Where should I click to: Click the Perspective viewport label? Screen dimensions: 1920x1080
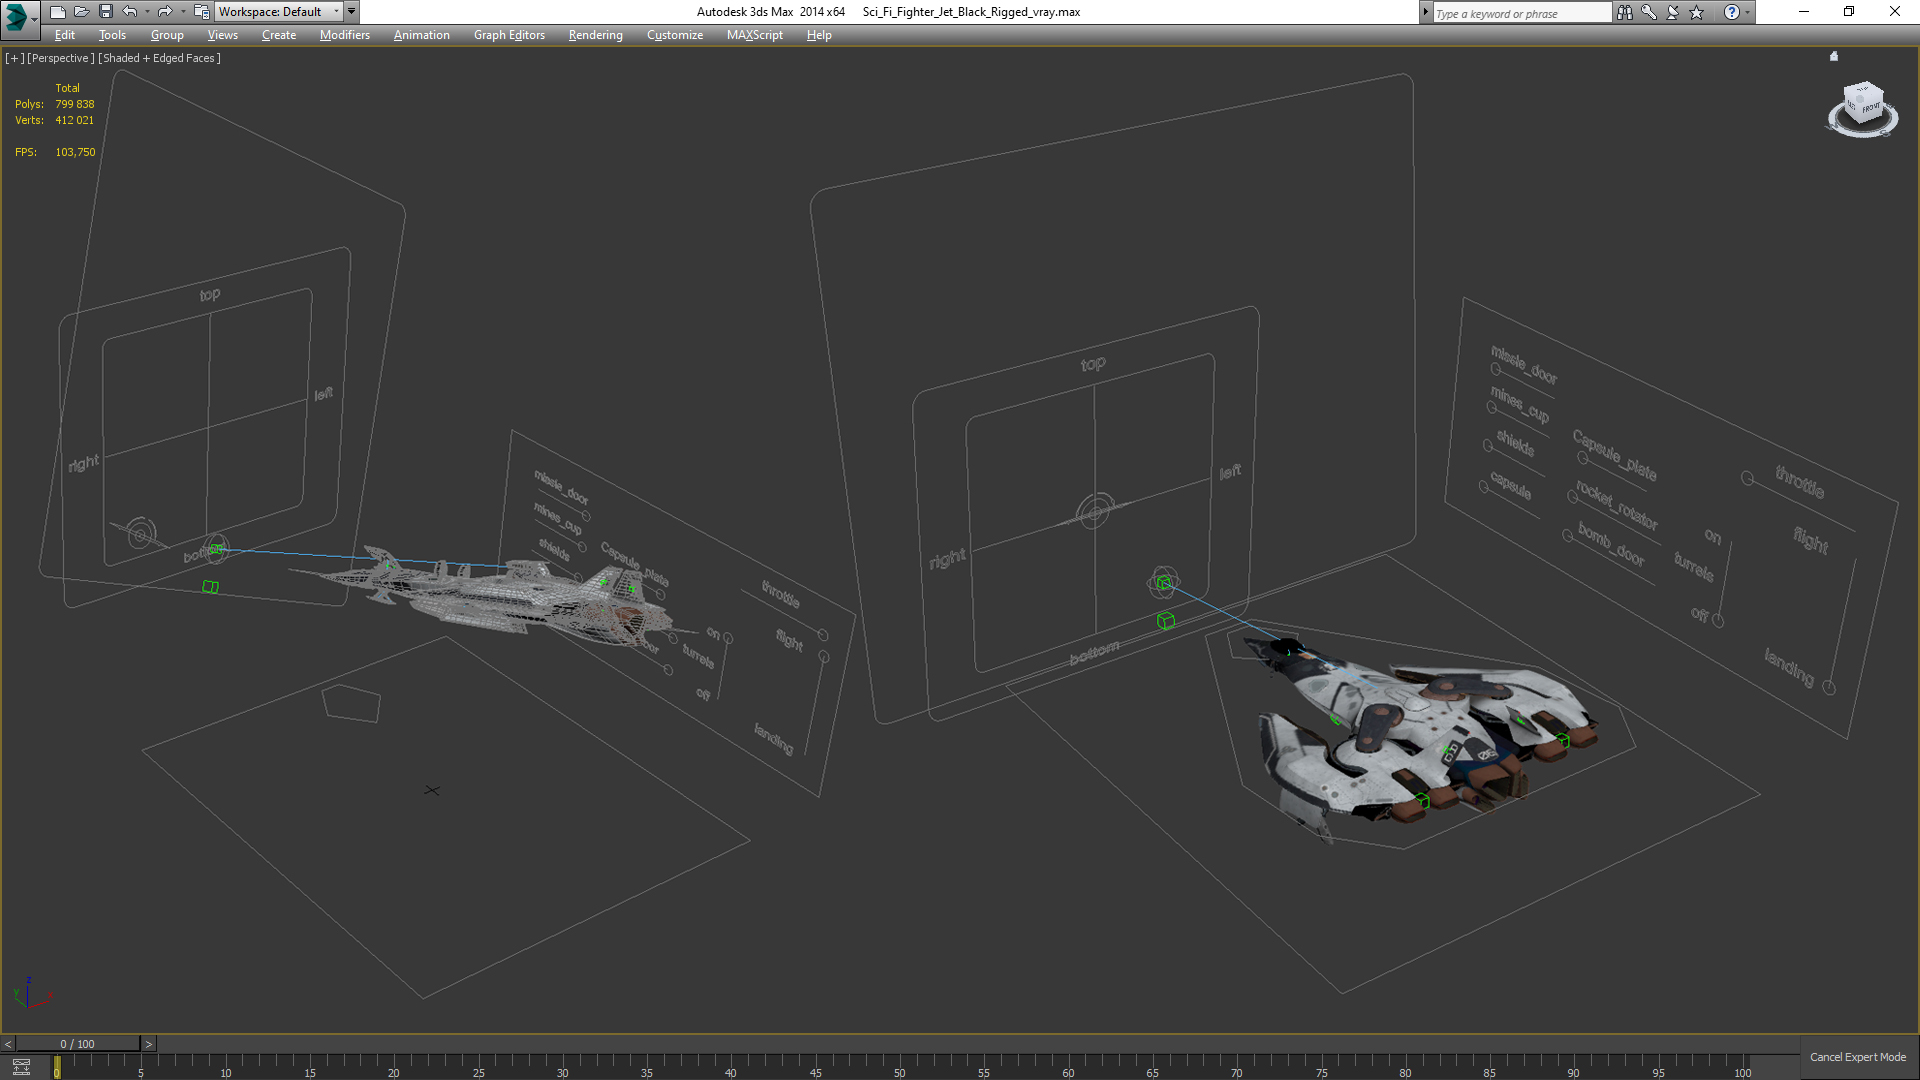point(60,58)
